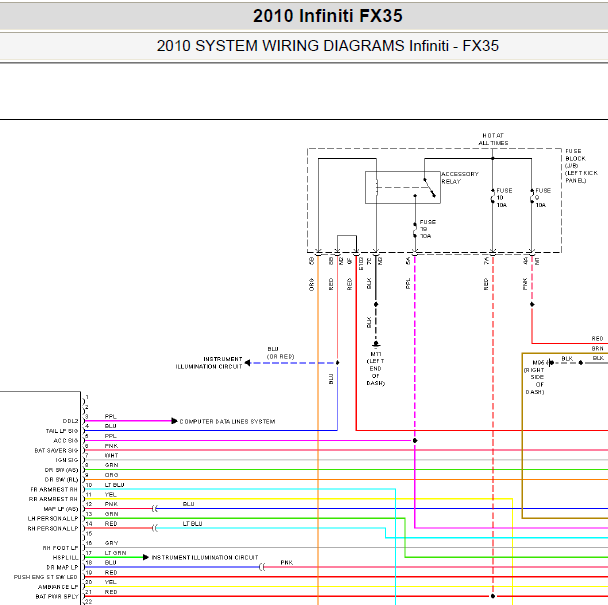Click the 2010 System Wiring Diagrams subtitle
Viewport: 608px width, 605px height.
point(328,46)
